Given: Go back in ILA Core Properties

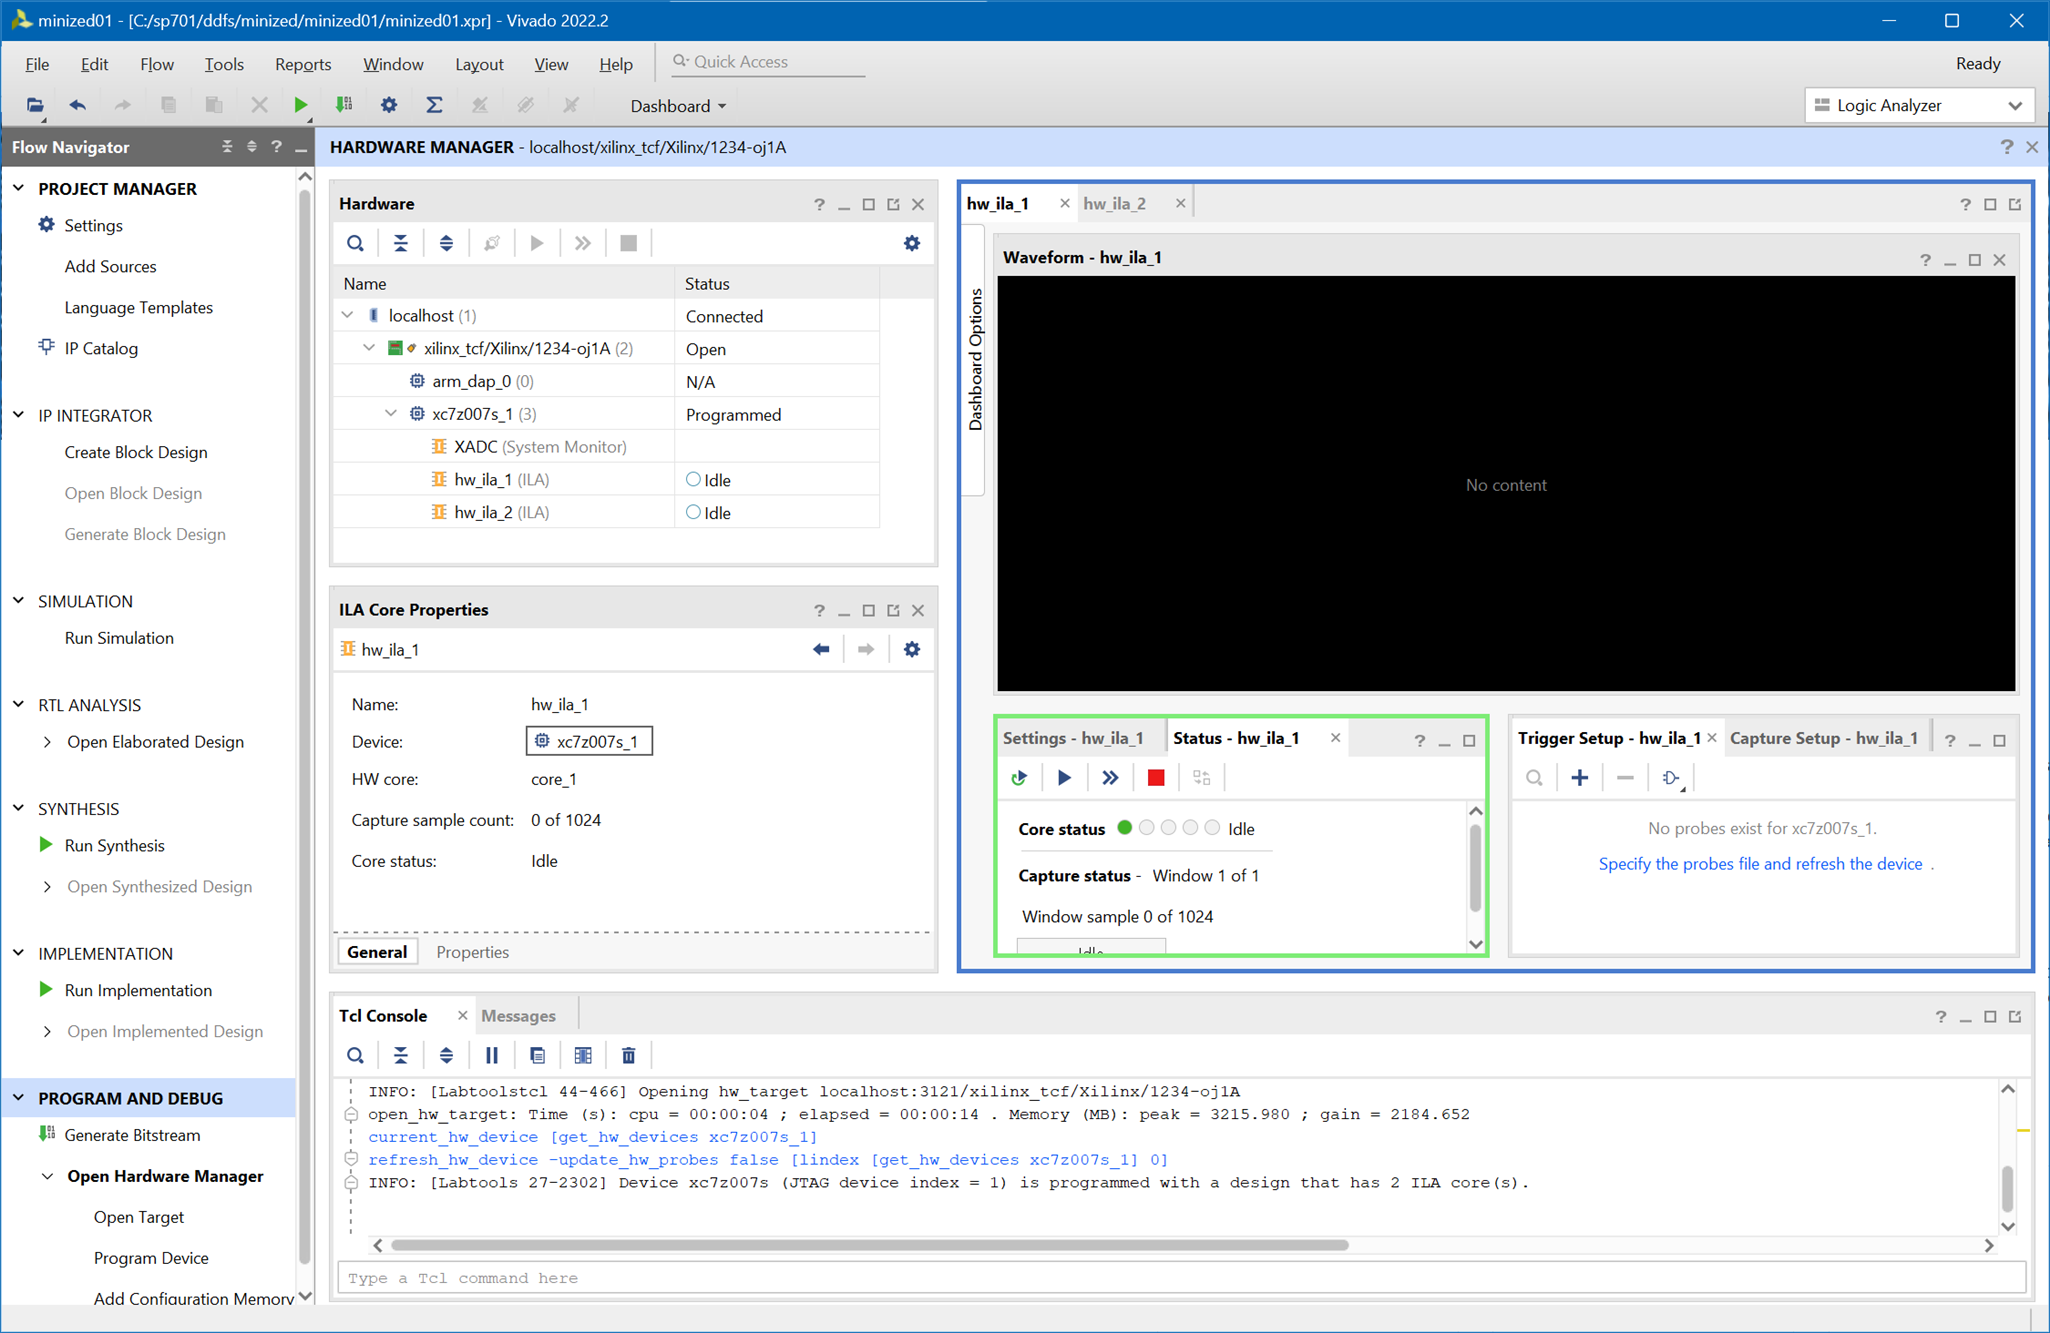Looking at the screenshot, I should click(821, 650).
